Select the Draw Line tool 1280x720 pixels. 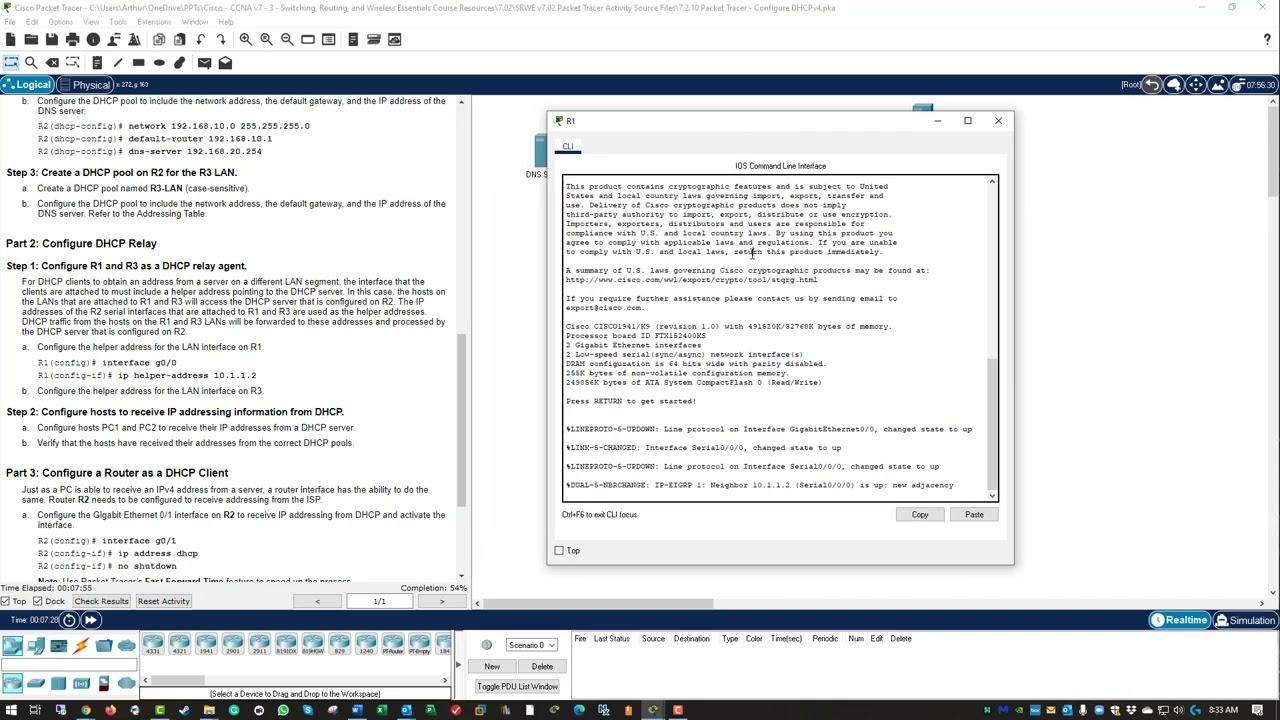[x=117, y=62]
